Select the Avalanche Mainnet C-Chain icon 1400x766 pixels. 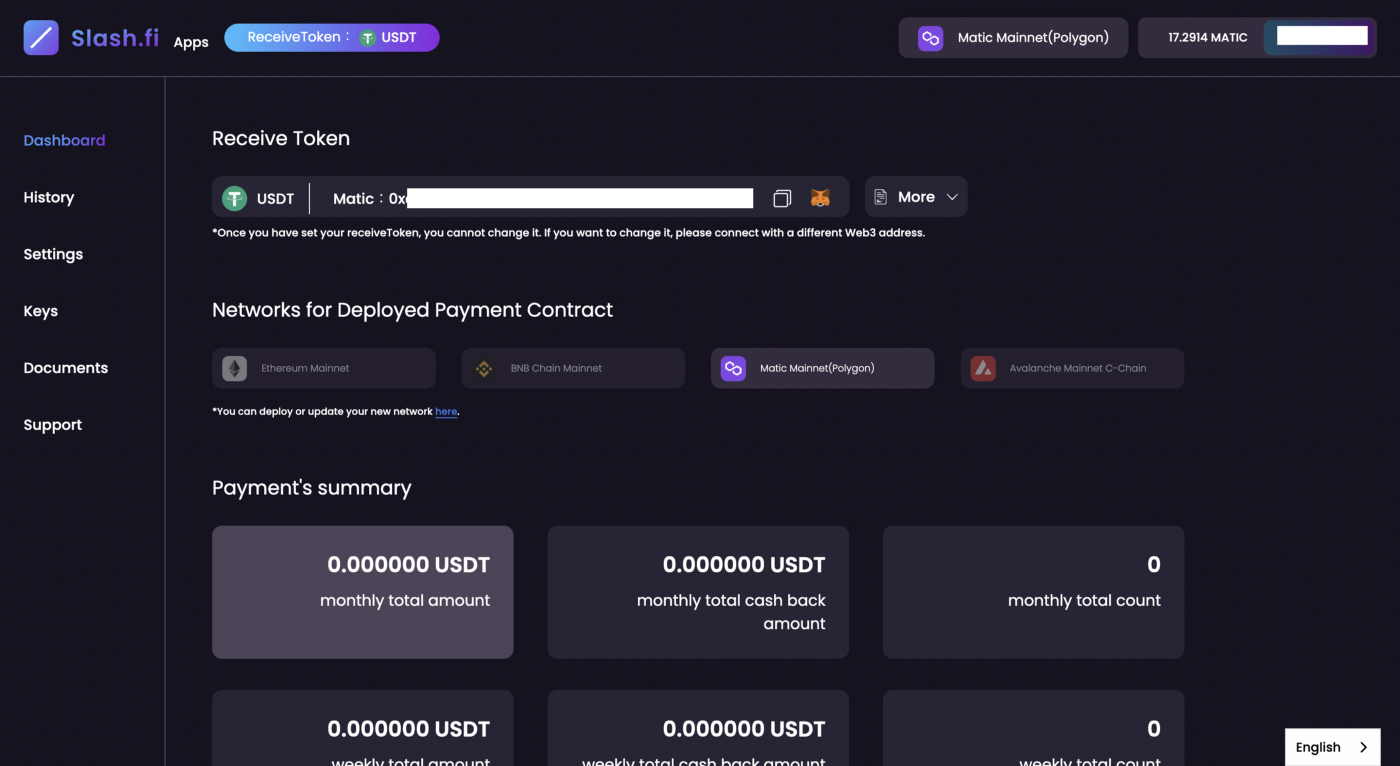pos(983,368)
